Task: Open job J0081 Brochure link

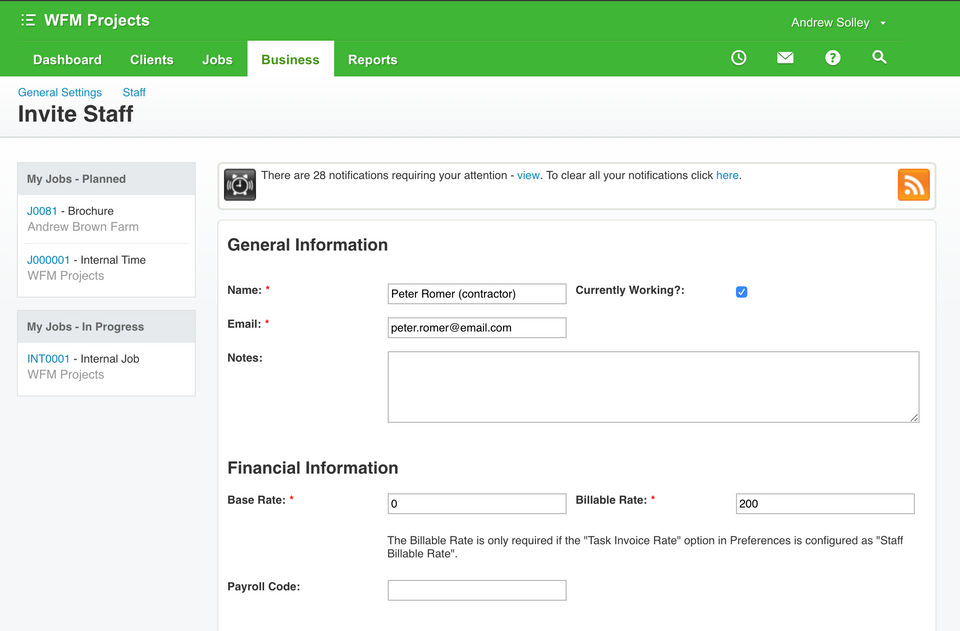Action: pyautogui.click(x=42, y=211)
